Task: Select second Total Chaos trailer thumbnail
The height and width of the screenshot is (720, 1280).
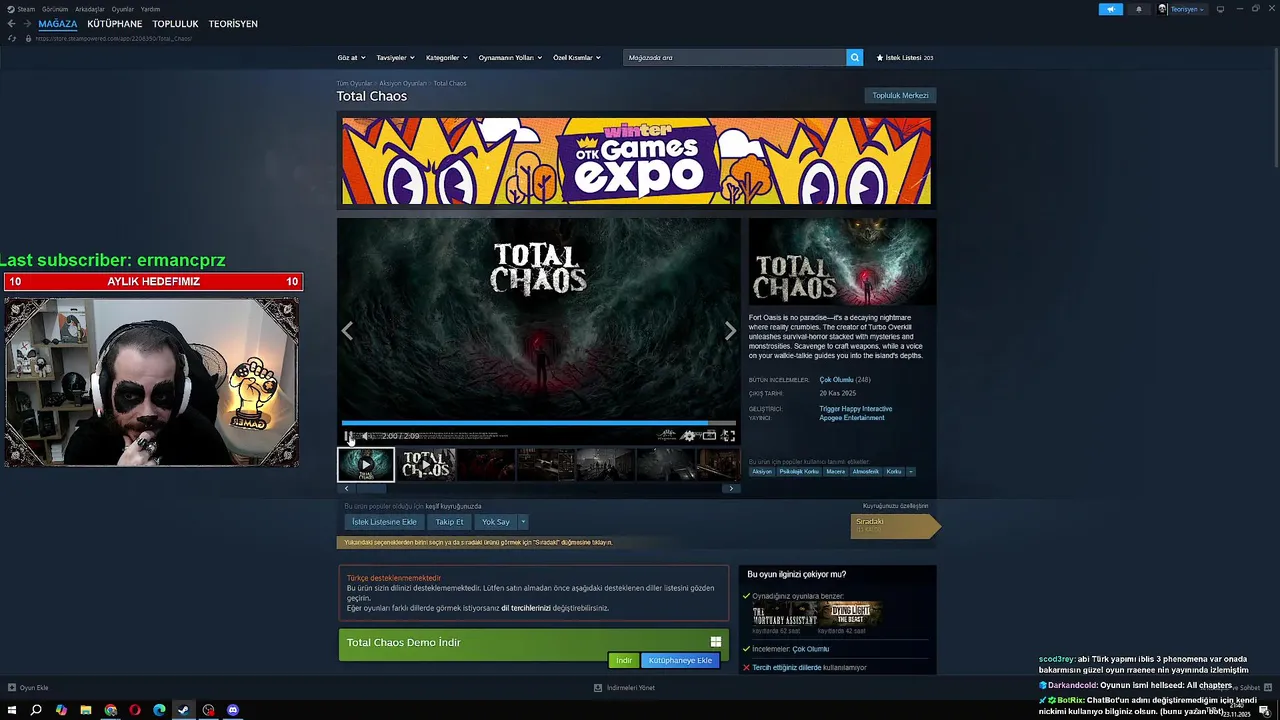Action: point(426,464)
